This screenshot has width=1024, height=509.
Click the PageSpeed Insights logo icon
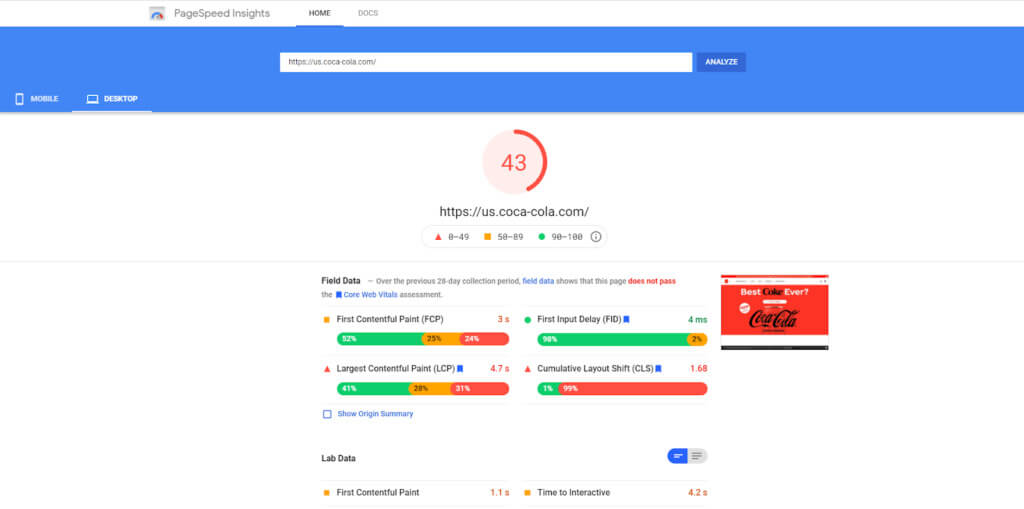coord(157,13)
